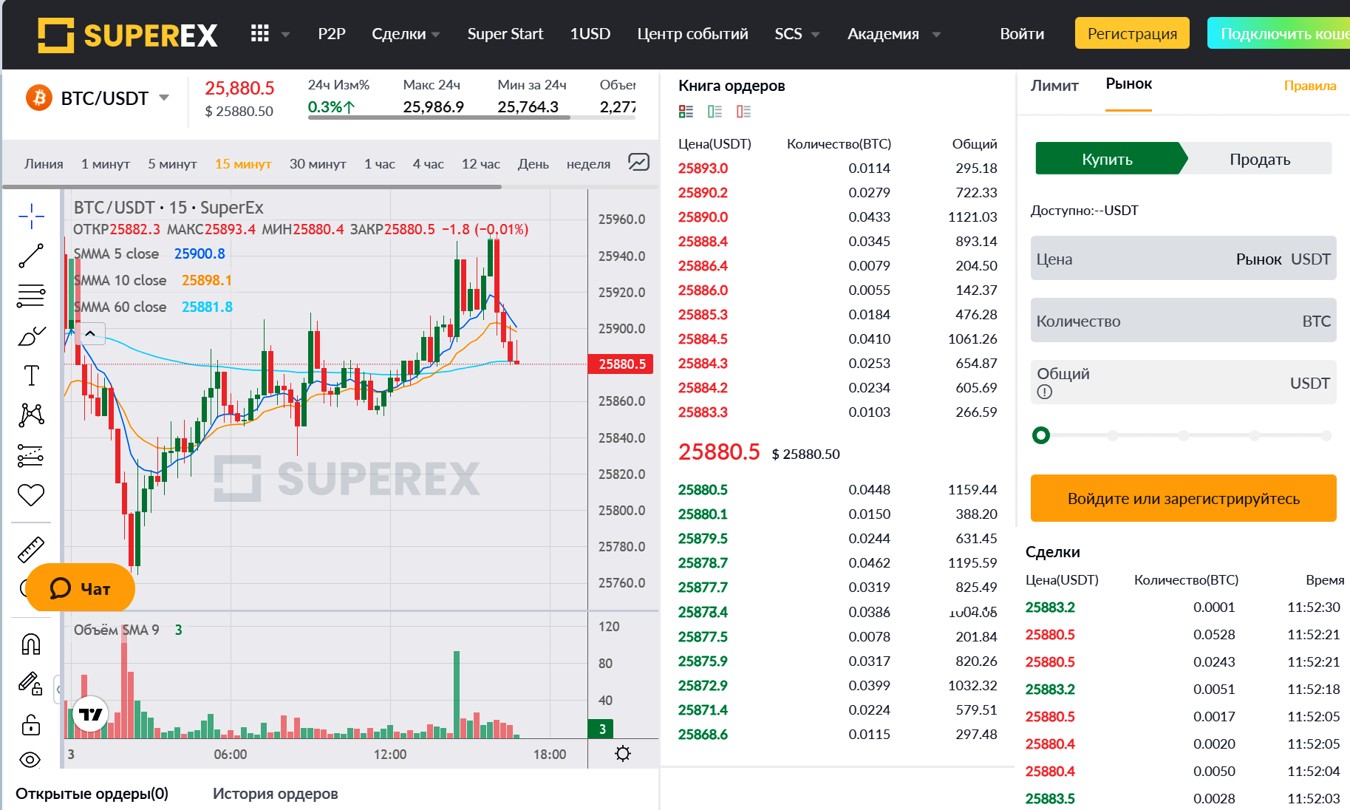Open the heart icons tool
This screenshot has width=1350, height=810.
pos(31,495)
